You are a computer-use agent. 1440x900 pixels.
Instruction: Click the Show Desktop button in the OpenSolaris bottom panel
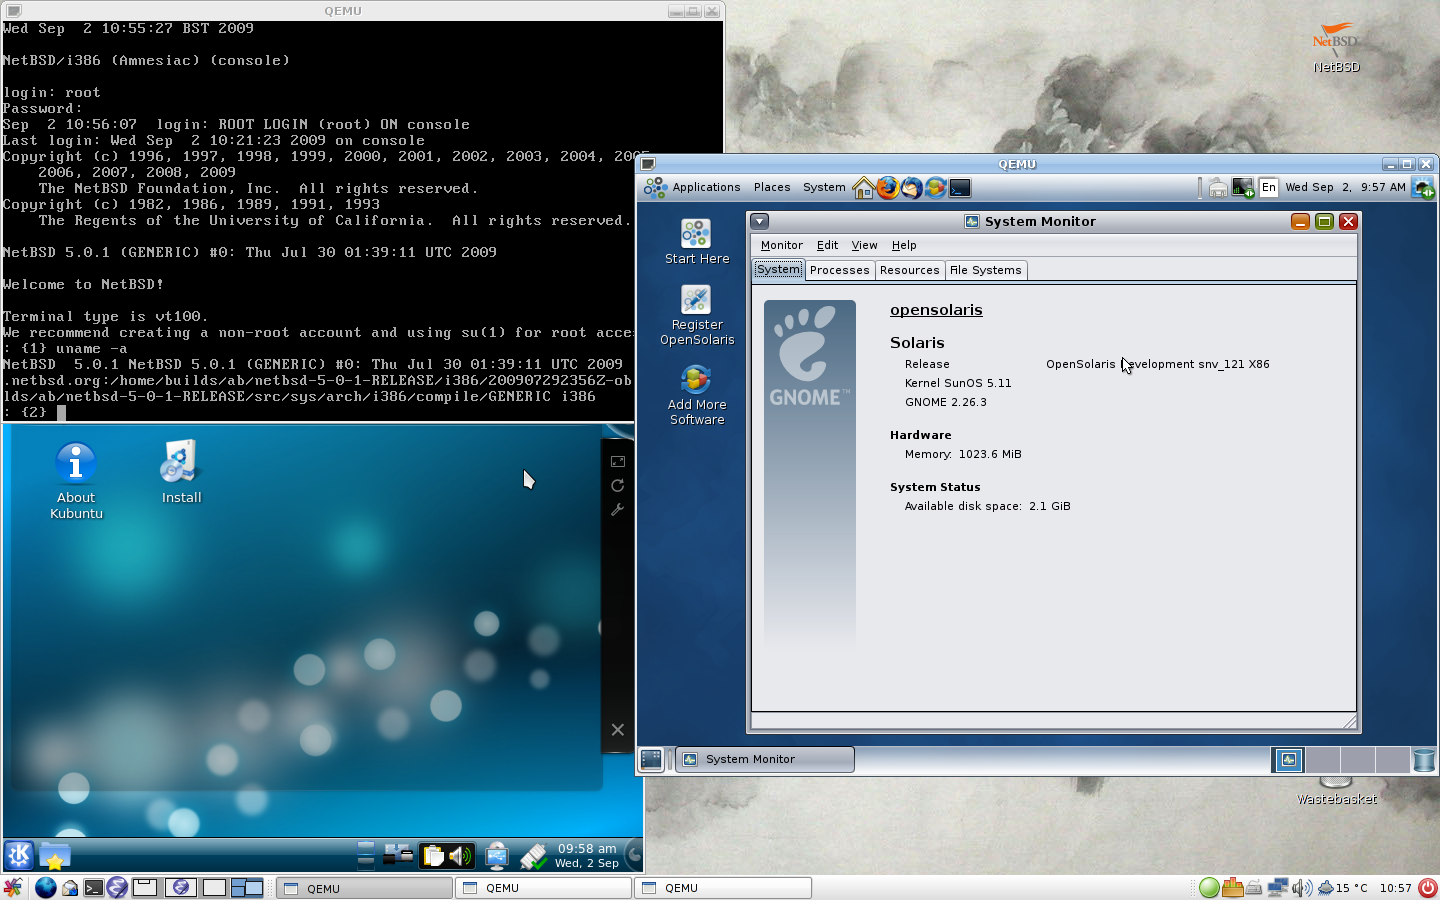tap(651, 760)
